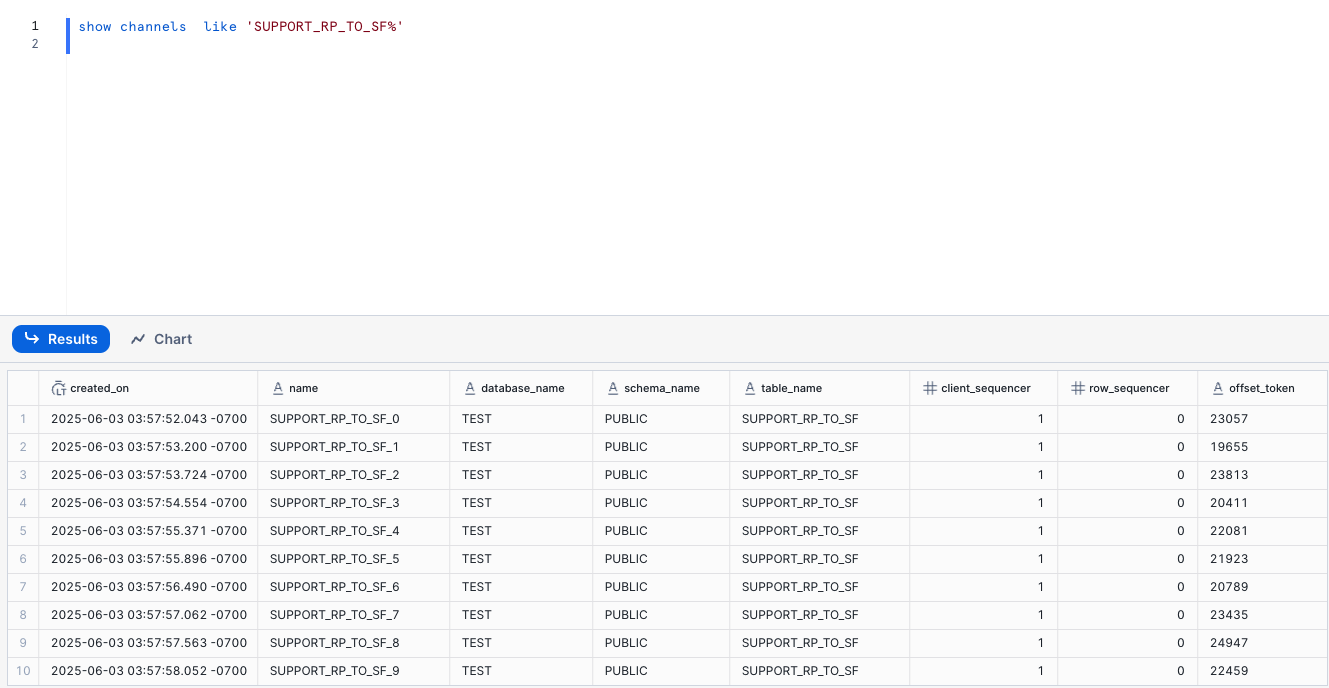The width and height of the screenshot is (1329, 688).
Task: Select cell SUPPORT_RP_TO_SF_3 in name column
Action: [x=354, y=503]
